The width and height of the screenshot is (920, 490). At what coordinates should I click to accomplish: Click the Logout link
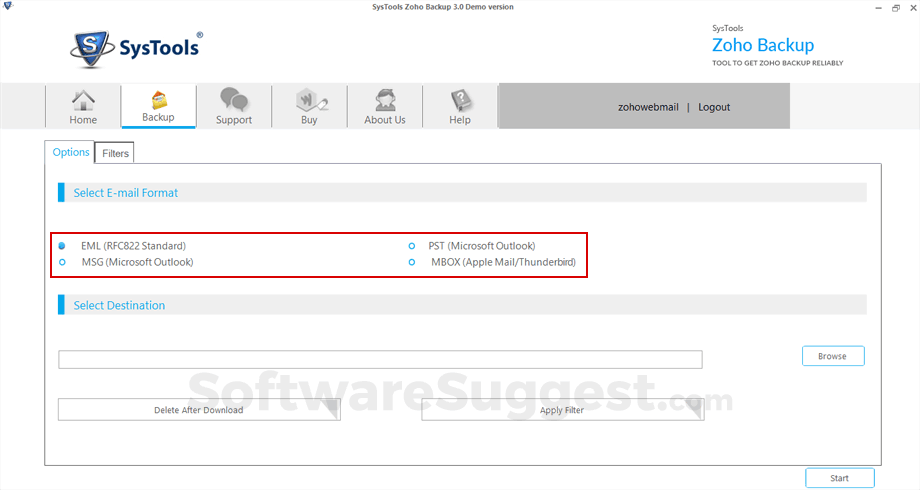(714, 107)
